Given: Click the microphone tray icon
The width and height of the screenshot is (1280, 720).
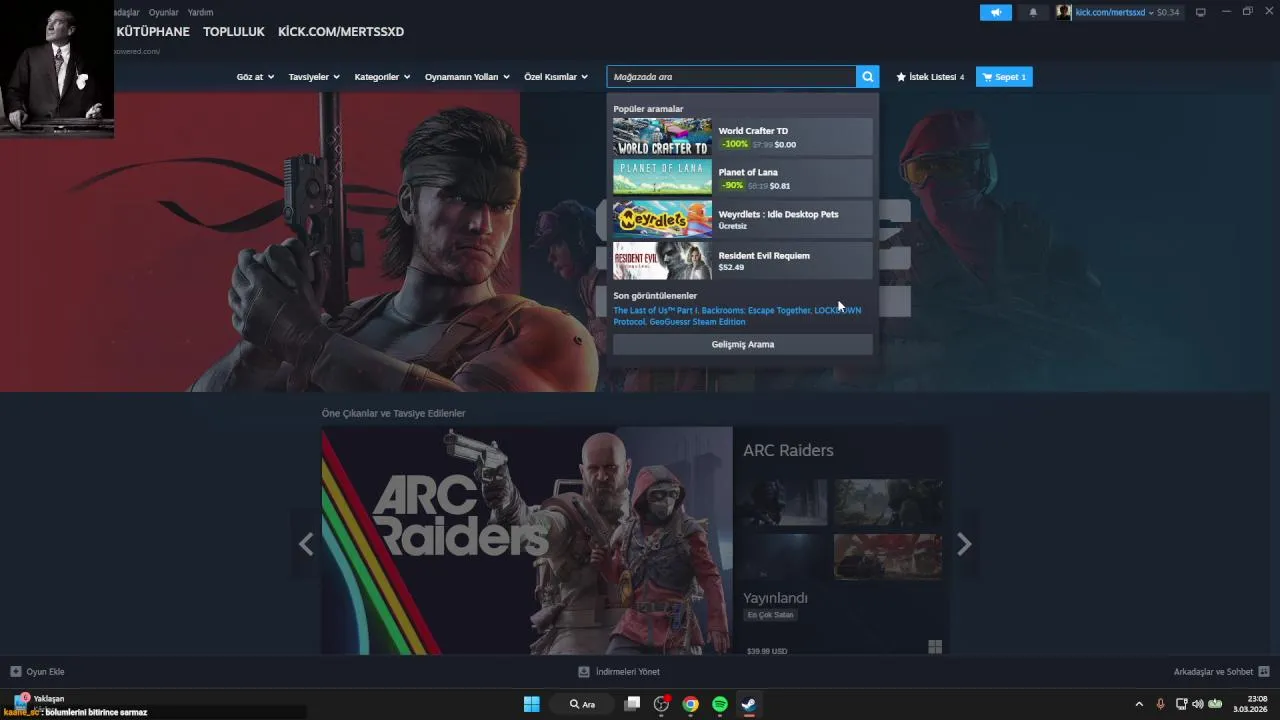Looking at the screenshot, I should point(1160,704).
